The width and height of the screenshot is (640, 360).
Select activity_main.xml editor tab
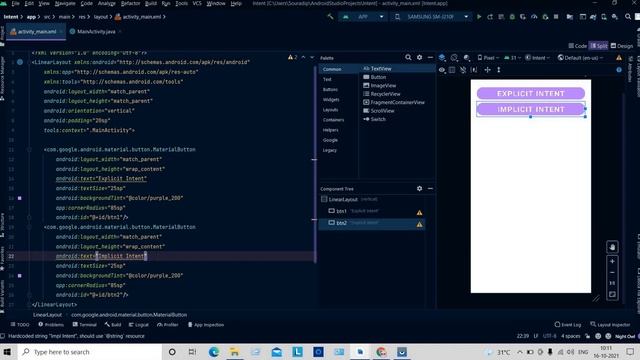click(36, 31)
